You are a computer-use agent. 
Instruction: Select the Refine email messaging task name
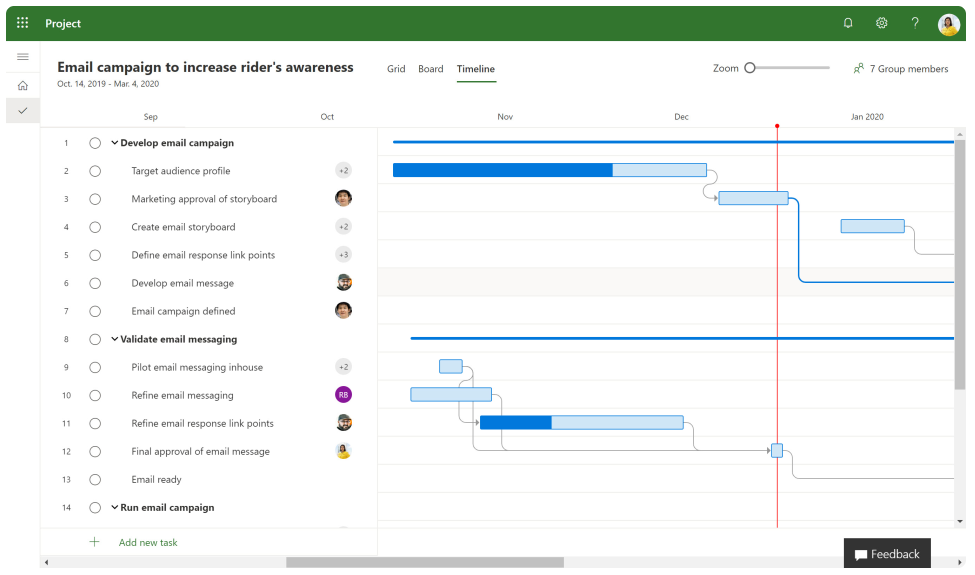coord(182,395)
